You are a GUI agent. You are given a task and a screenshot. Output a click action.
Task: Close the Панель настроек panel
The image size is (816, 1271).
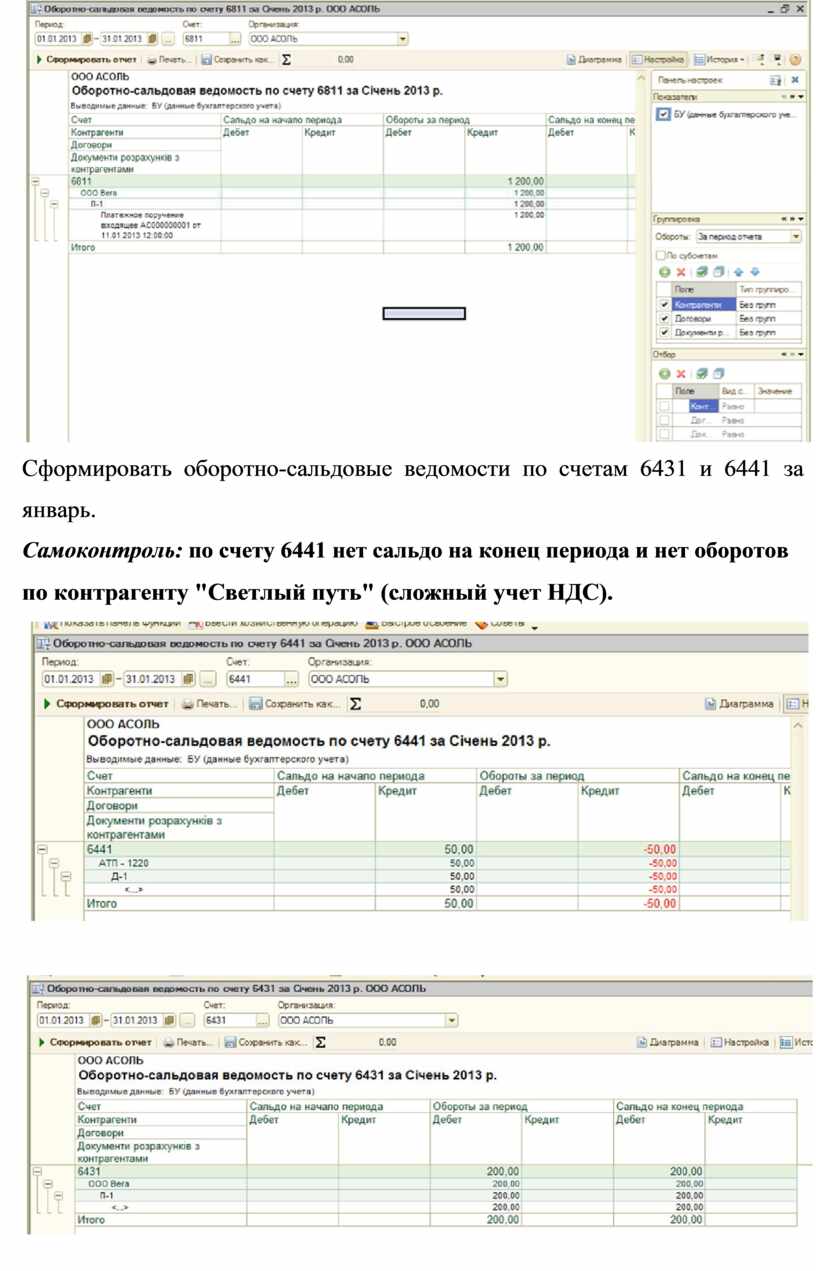coord(795,79)
